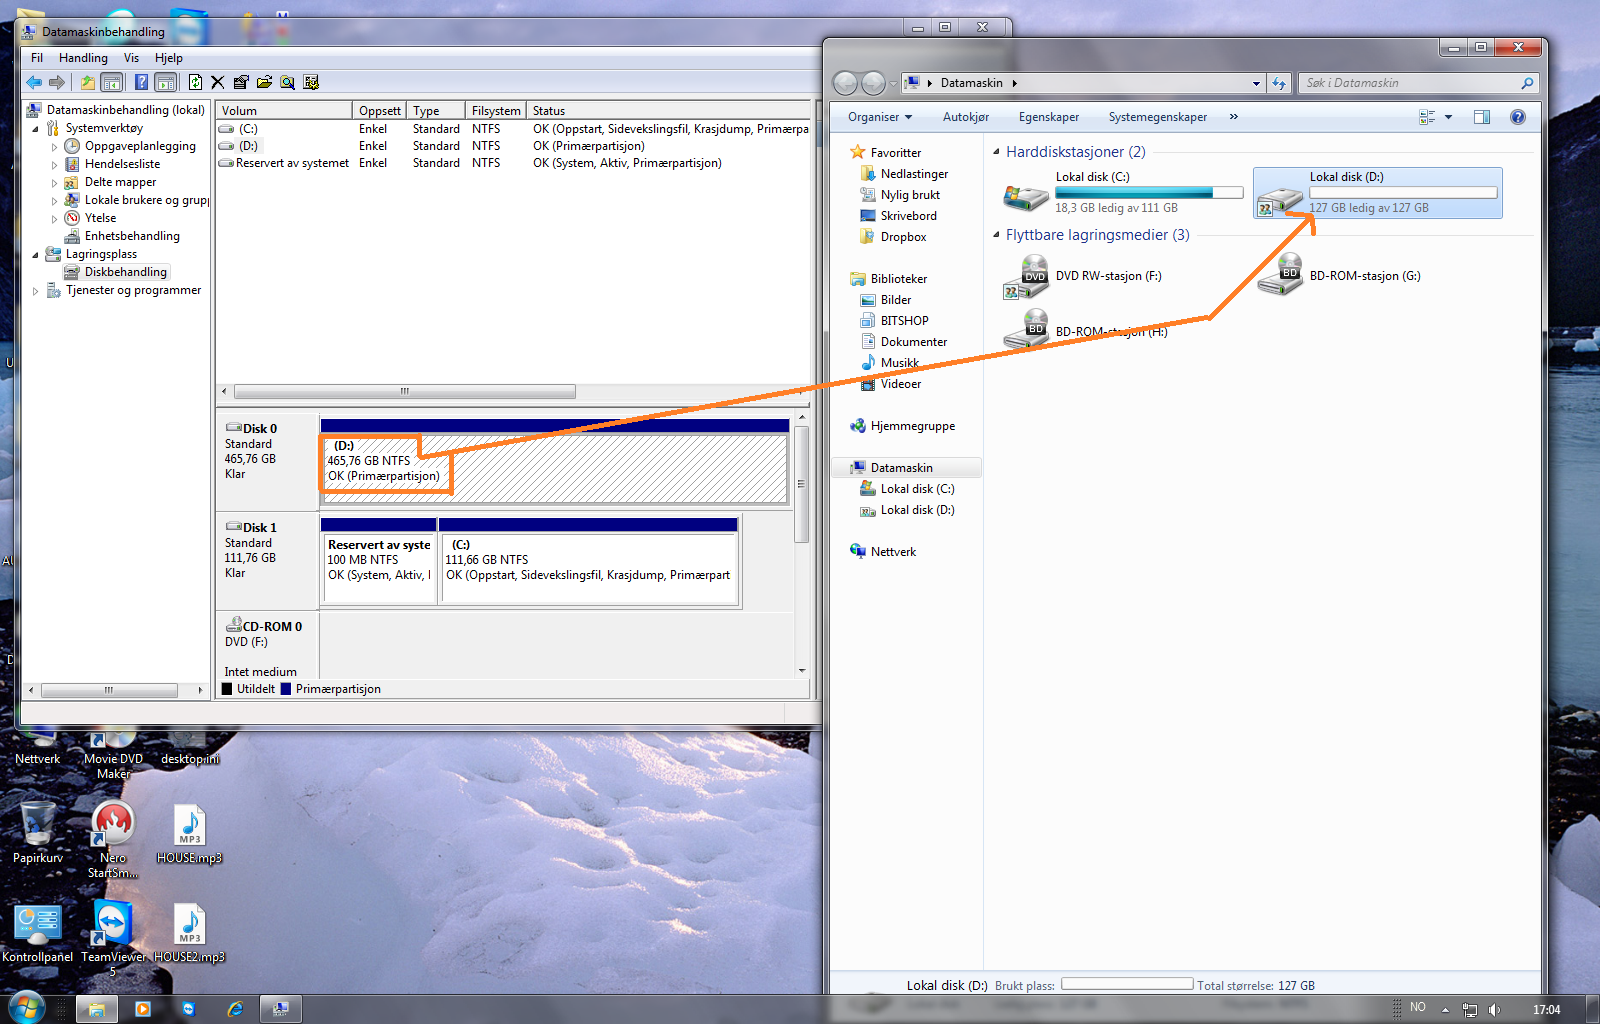Click the Back arrow in Datamaskinbehandling toolbar

34,82
